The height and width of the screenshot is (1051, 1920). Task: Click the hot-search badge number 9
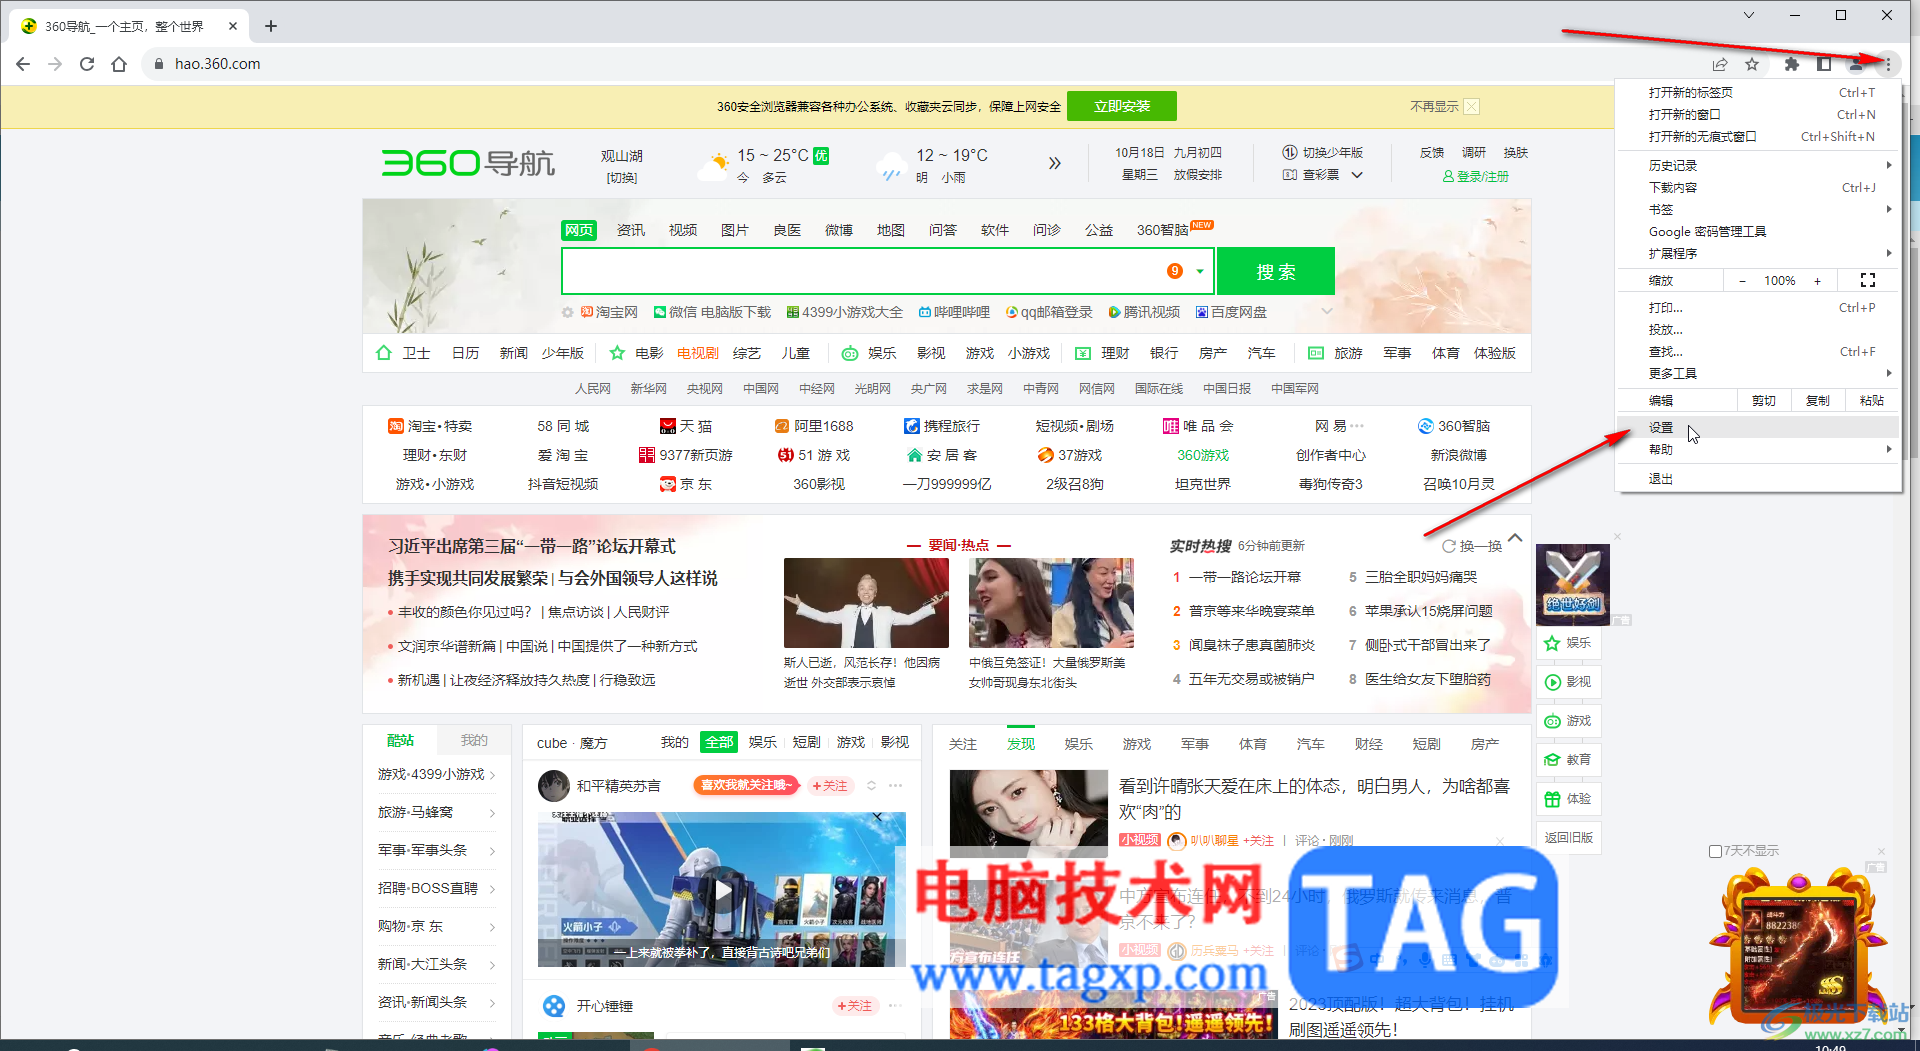1175,271
